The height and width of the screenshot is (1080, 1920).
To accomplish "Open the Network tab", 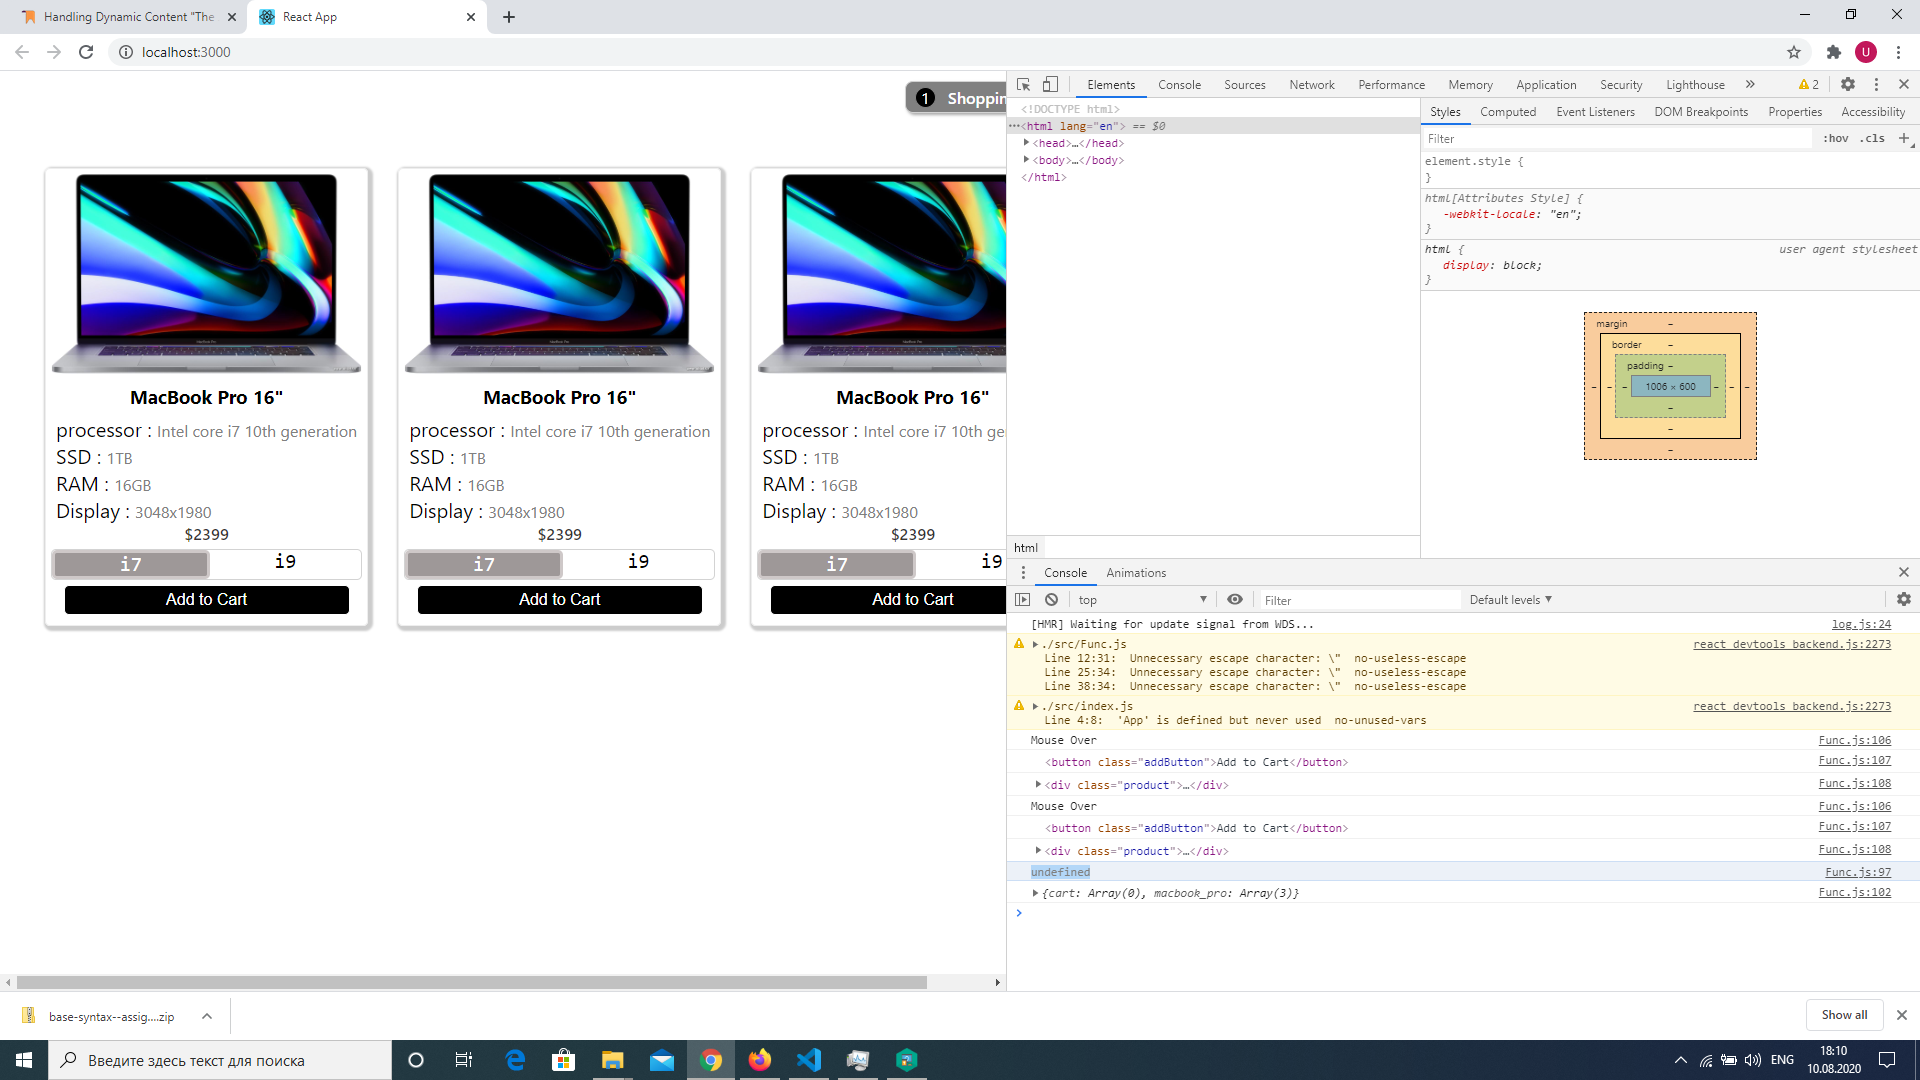I will point(1312,85).
